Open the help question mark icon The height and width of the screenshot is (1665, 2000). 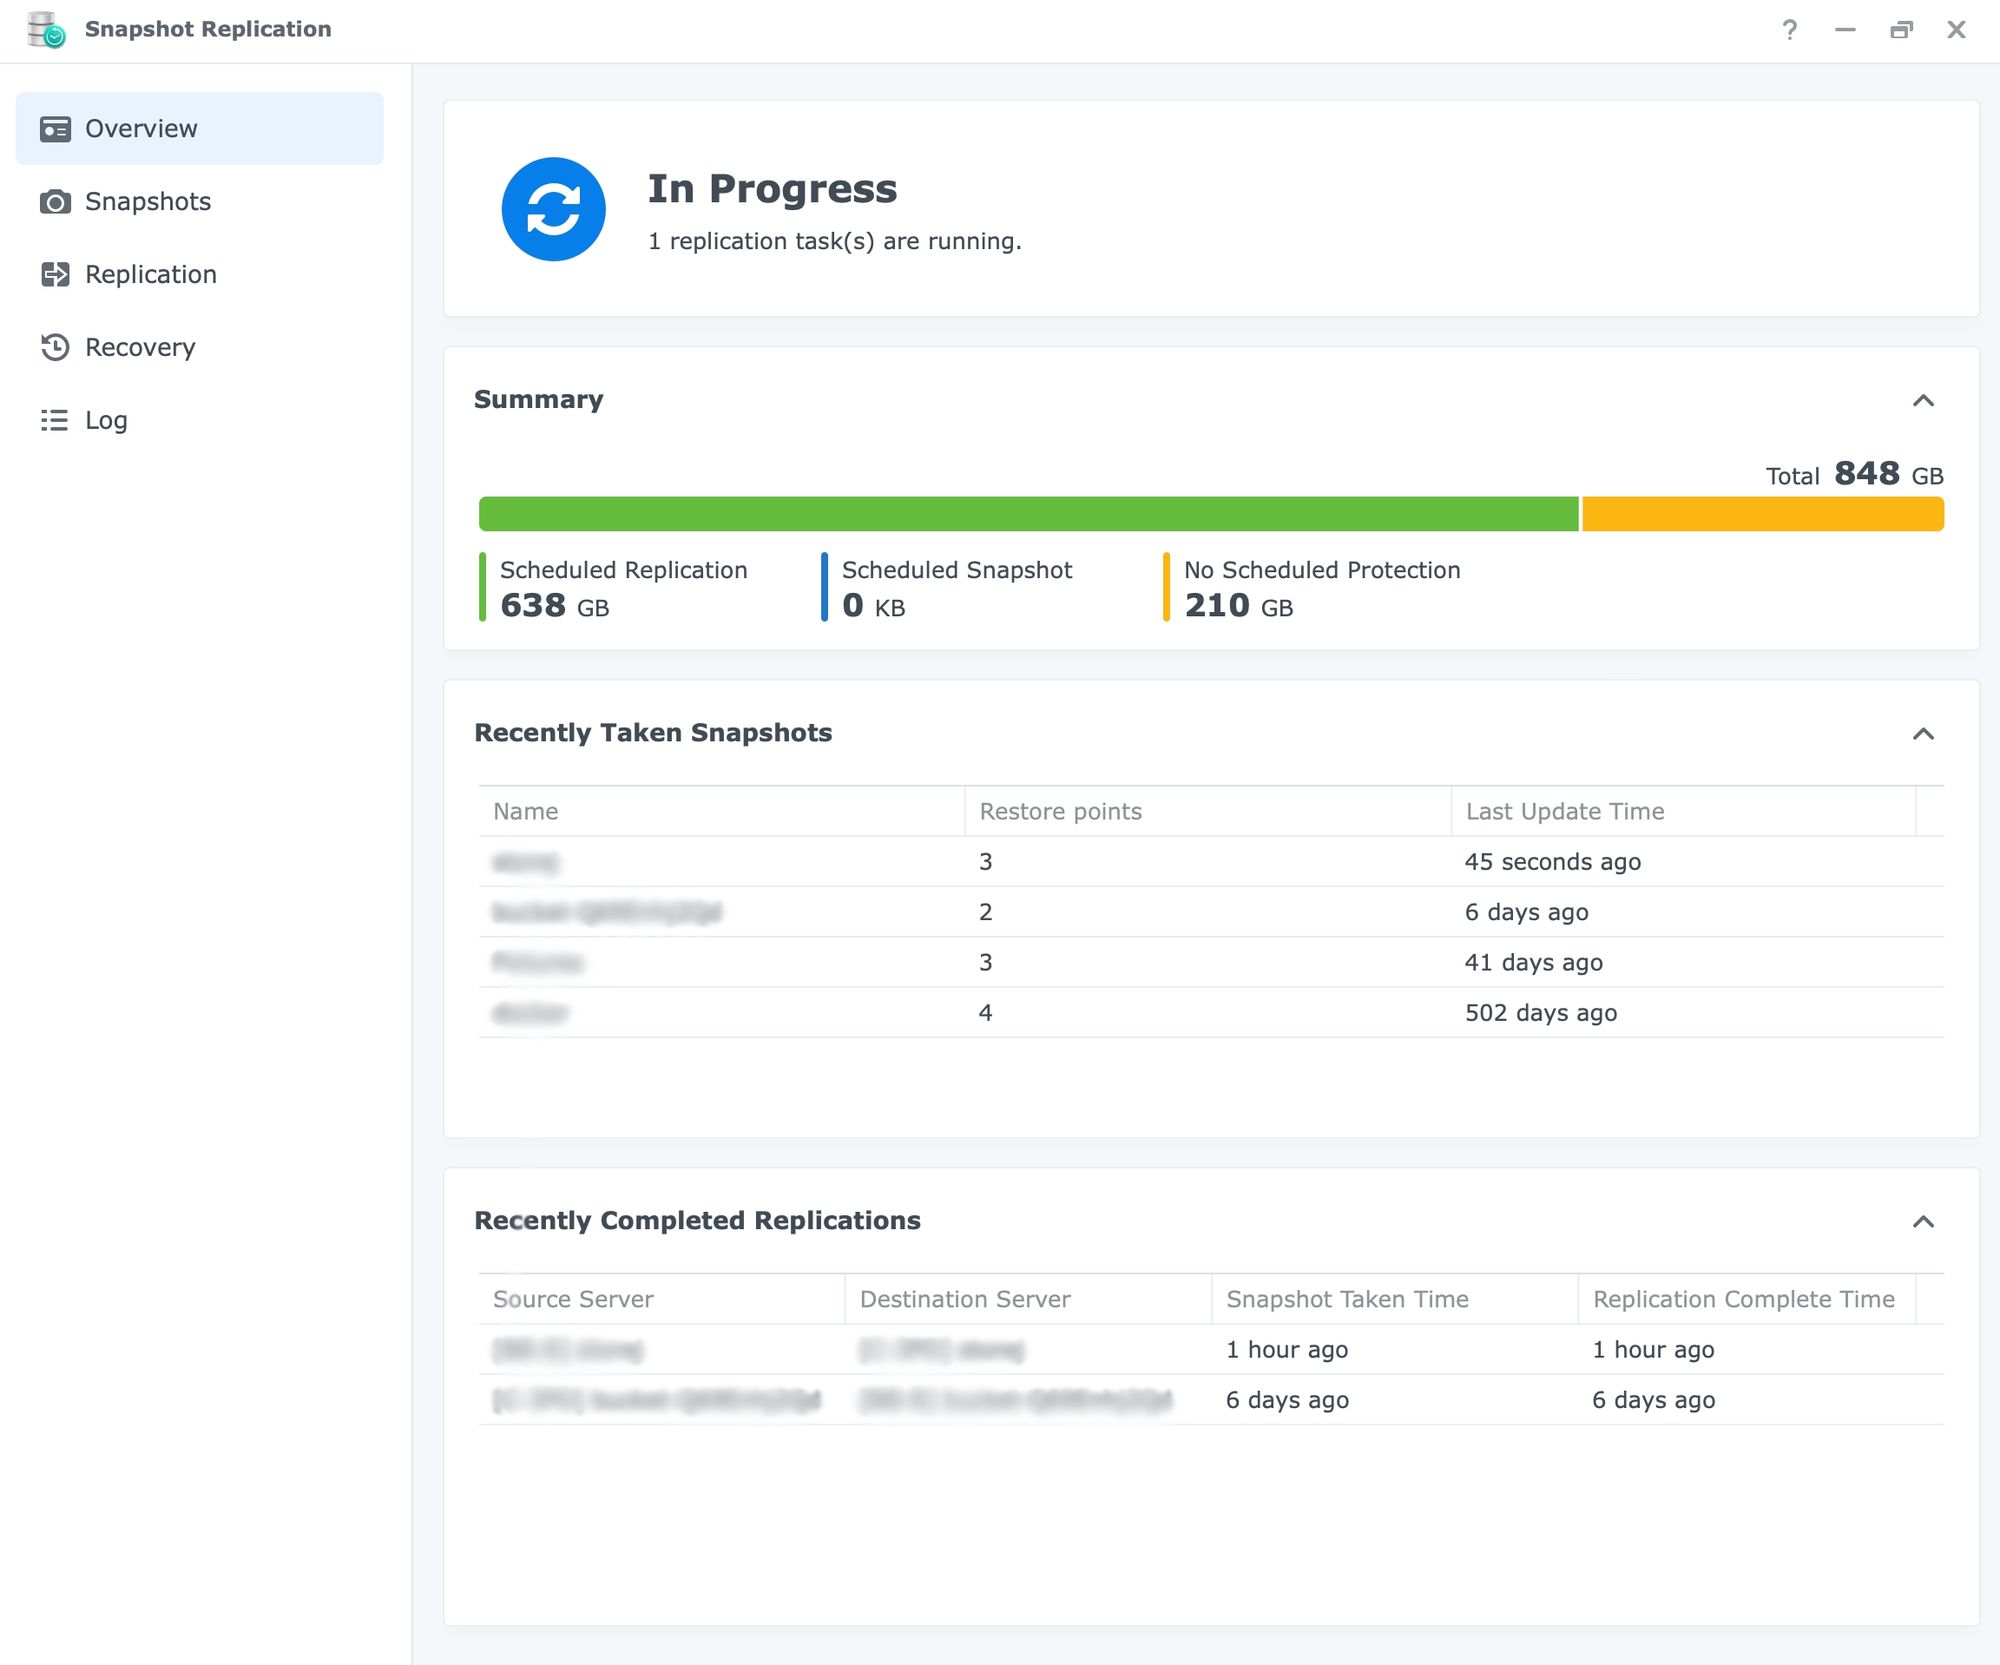pos(1789,30)
